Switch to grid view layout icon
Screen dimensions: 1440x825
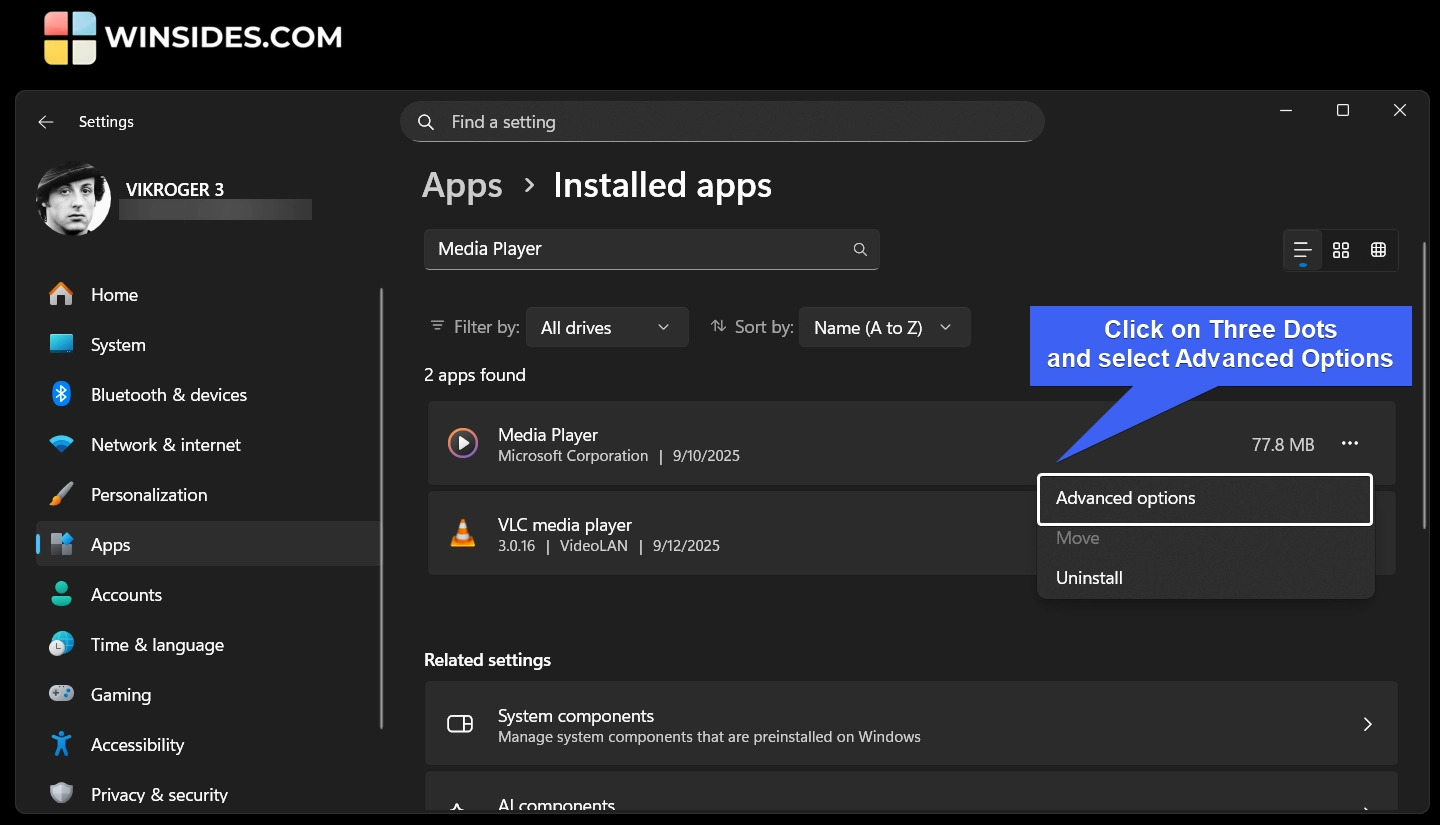click(x=1341, y=250)
